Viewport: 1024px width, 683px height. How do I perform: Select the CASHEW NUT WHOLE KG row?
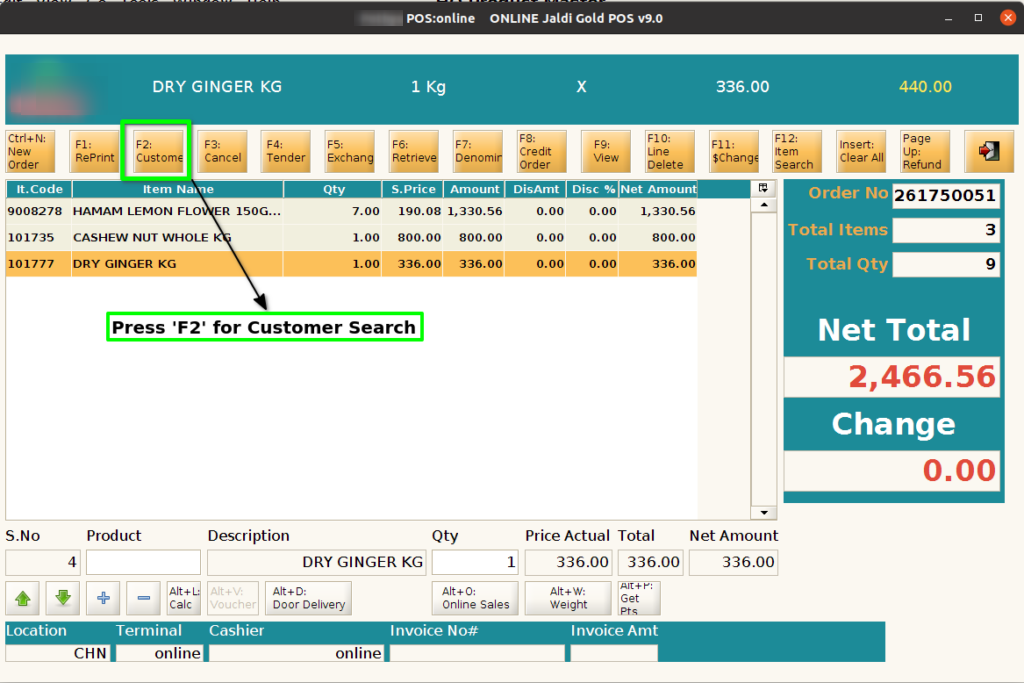351,238
